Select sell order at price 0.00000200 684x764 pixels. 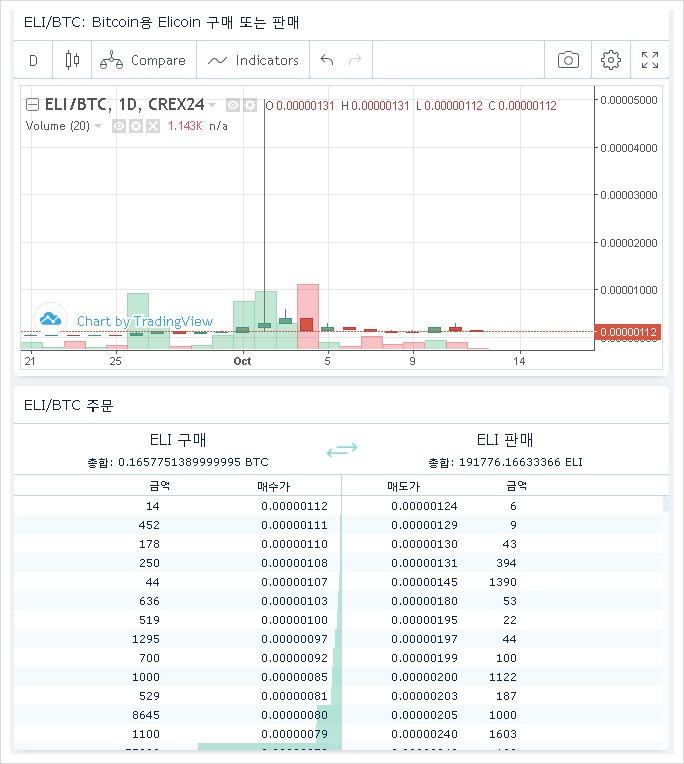pos(502,677)
